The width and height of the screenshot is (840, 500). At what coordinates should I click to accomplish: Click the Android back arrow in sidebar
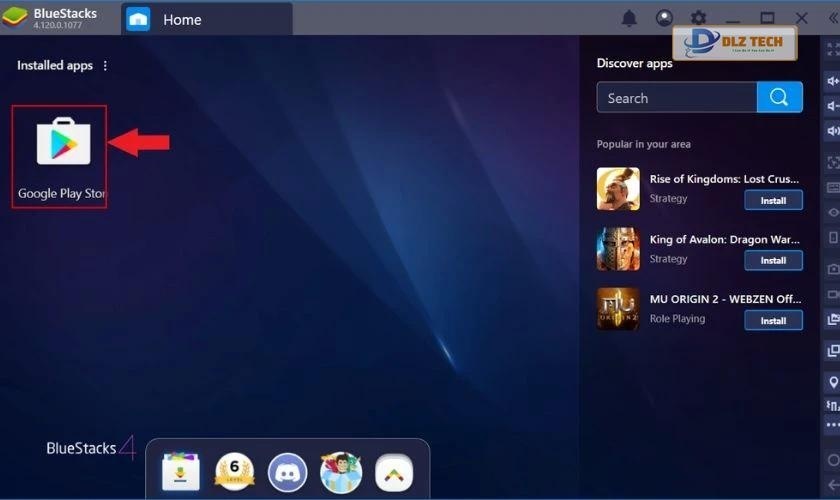coord(833,486)
